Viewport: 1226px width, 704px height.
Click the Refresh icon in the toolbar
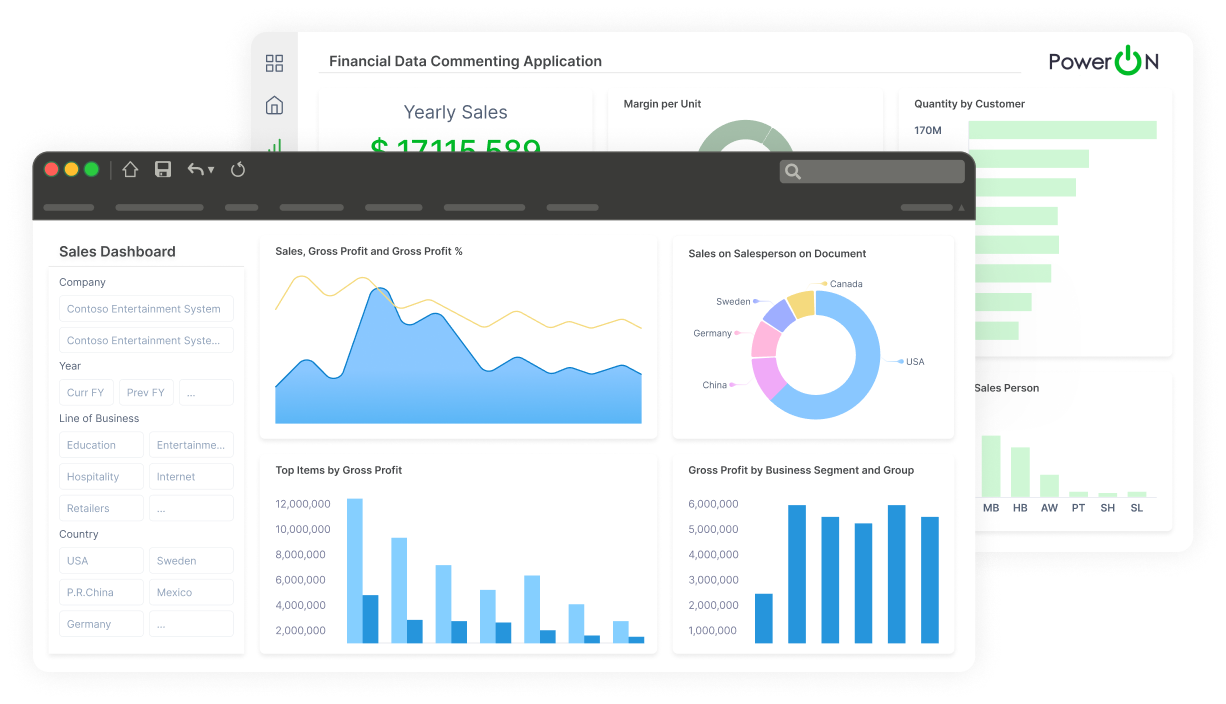(x=238, y=169)
